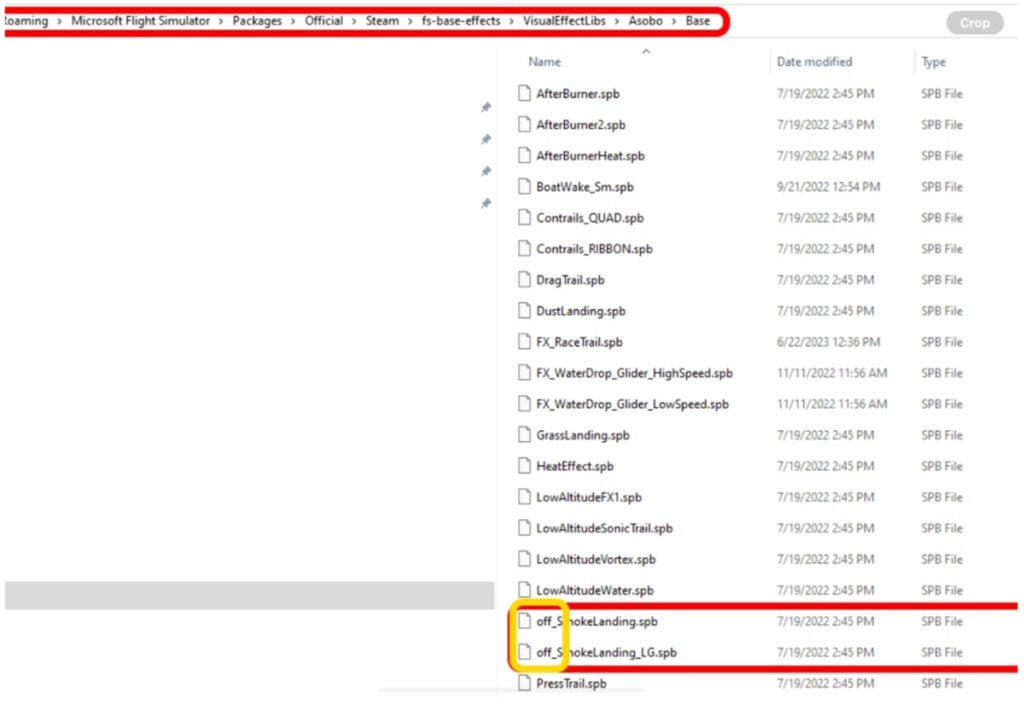Click the BoatWake_Sm.spb file icon
Viewport: 1024px width, 704px height.
pos(524,186)
